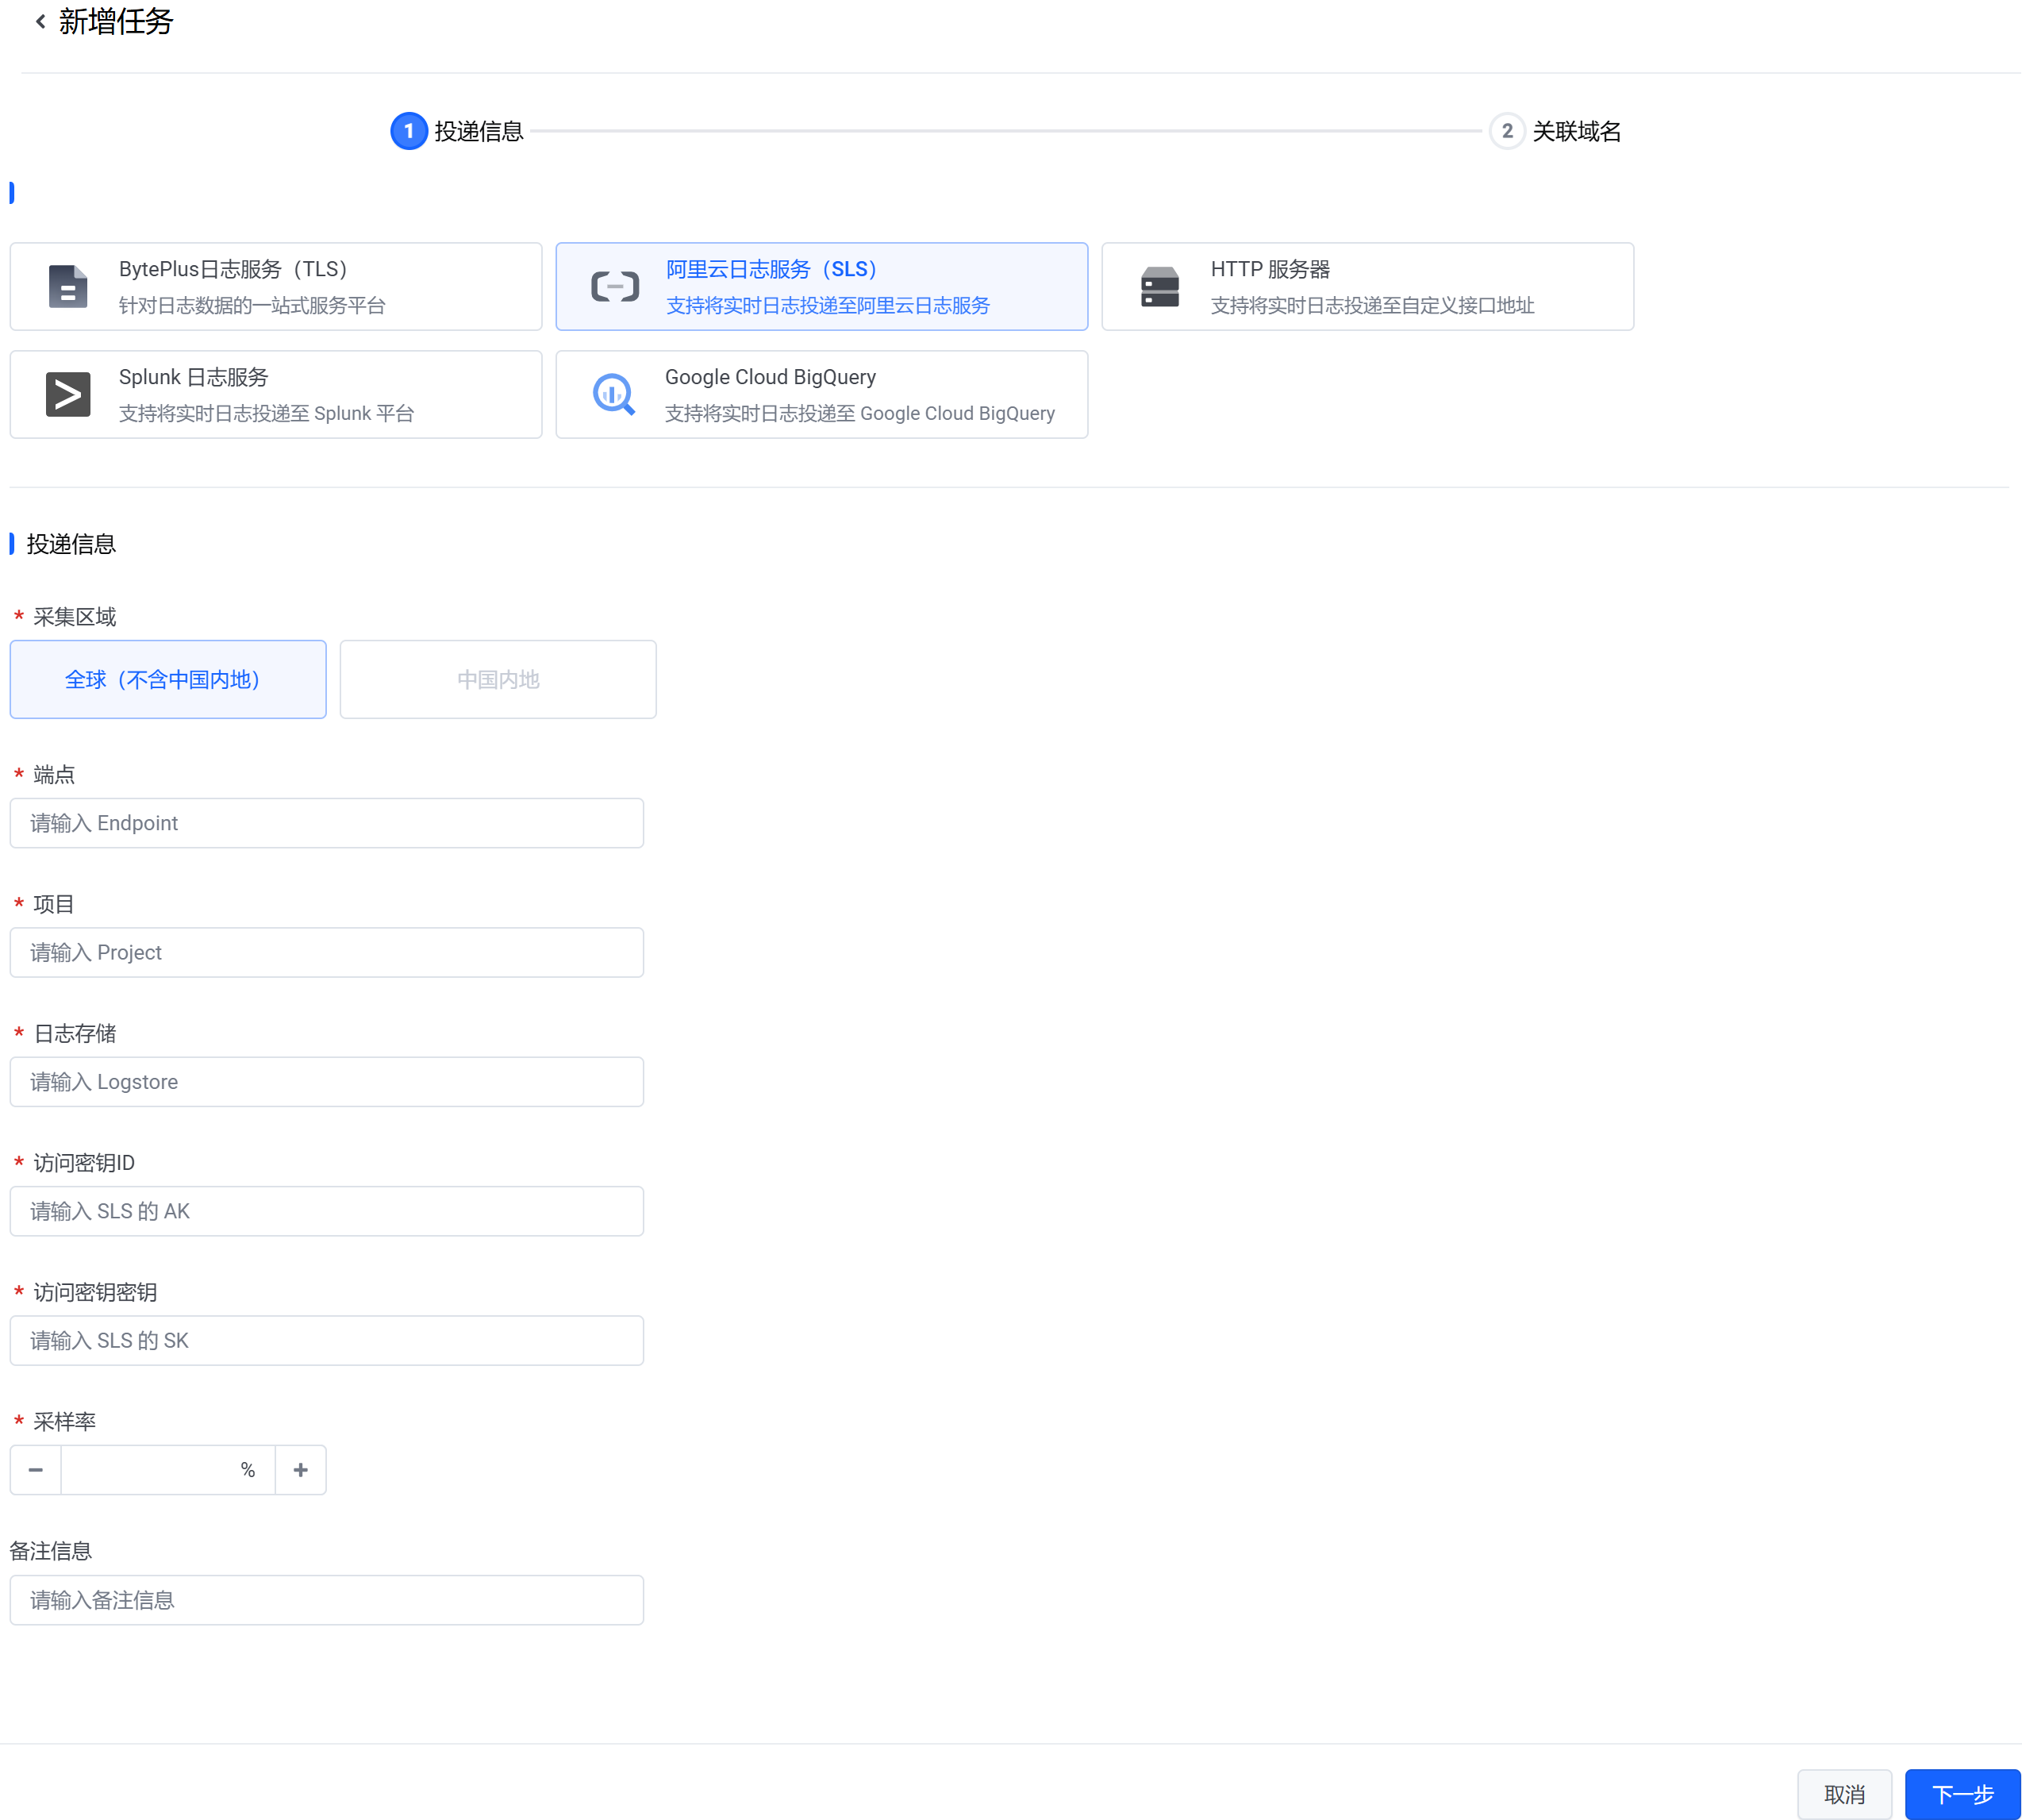2022x1820 pixels.
Task: Select 全球（不含中国内地）collection region
Action: point(168,680)
